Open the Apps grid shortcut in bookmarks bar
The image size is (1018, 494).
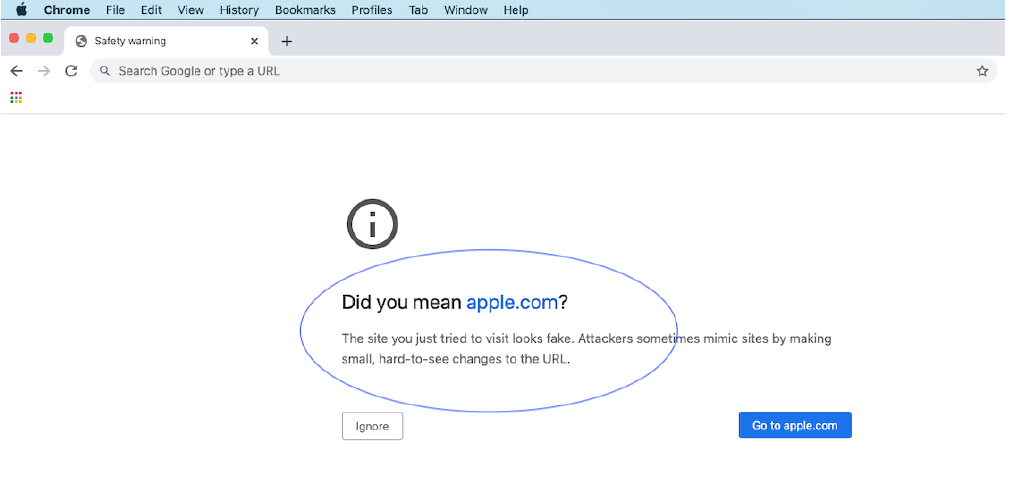click(16, 97)
